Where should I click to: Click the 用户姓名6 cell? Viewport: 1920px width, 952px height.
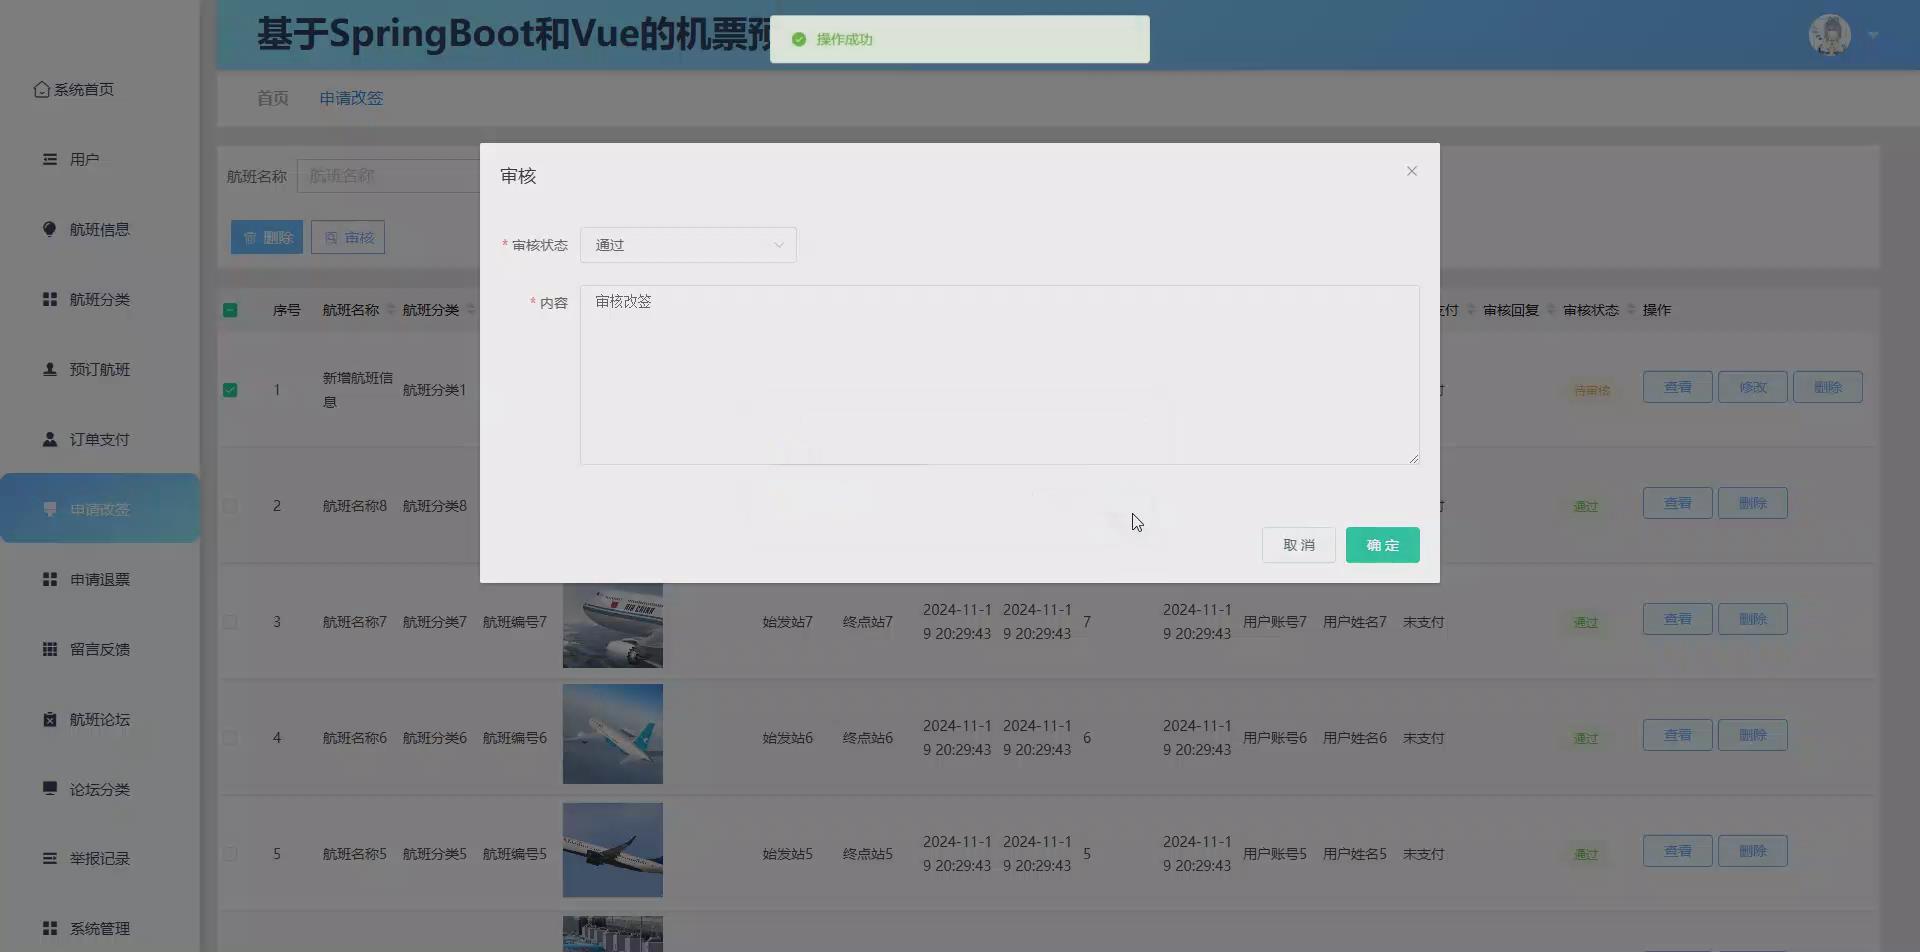1355,738
